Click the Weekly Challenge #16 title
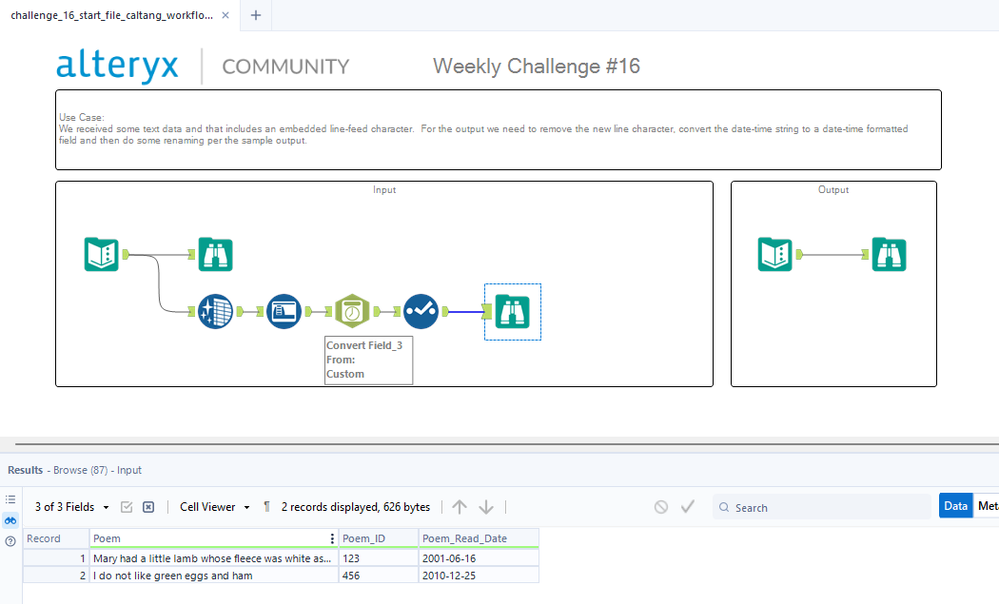999x604 pixels. [536, 66]
